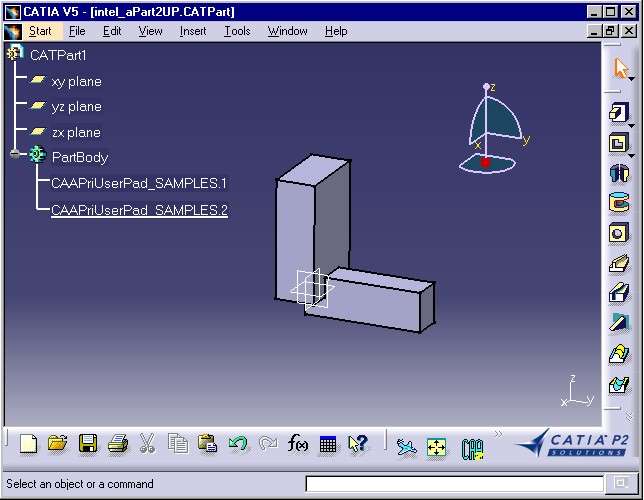Activate the Stiffener tool icon
644x500 pixels.
tap(619, 323)
